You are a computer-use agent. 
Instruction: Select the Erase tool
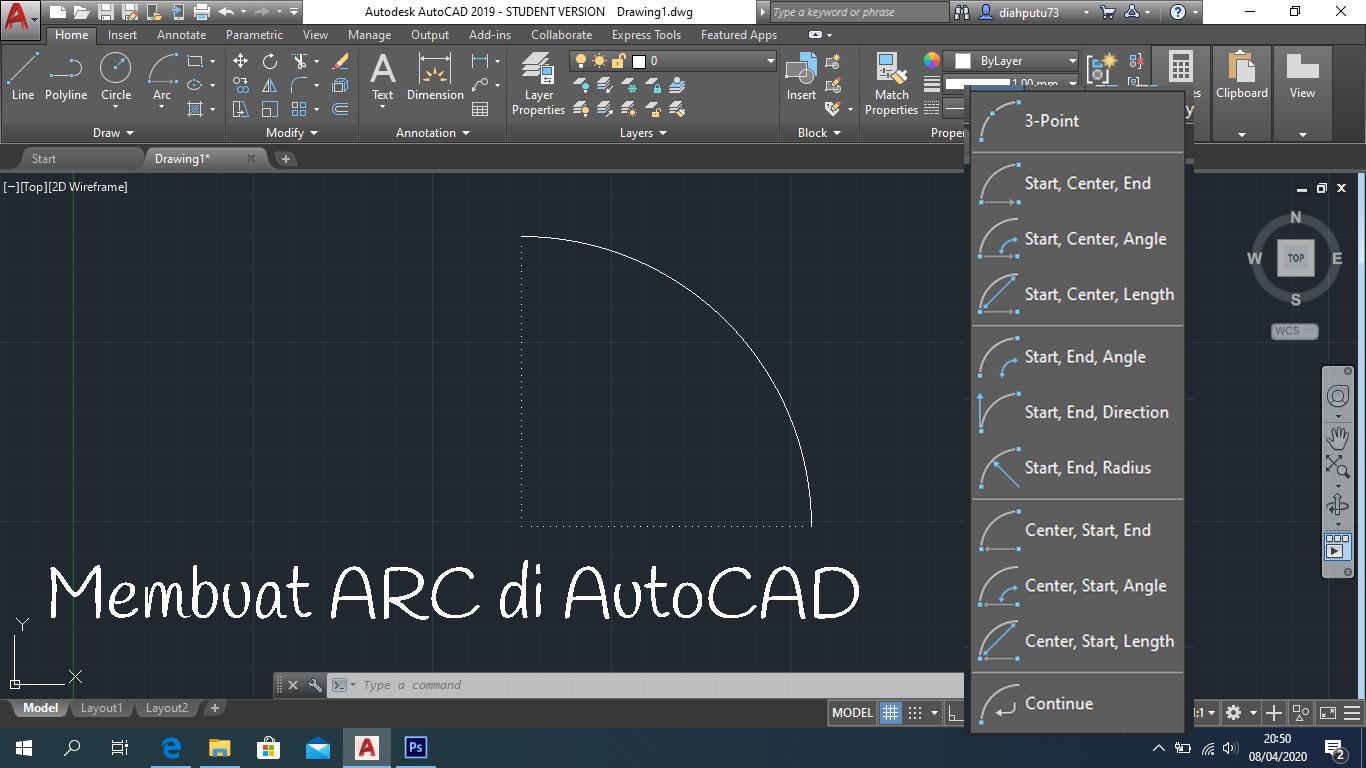pyautogui.click(x=340, y=61)
